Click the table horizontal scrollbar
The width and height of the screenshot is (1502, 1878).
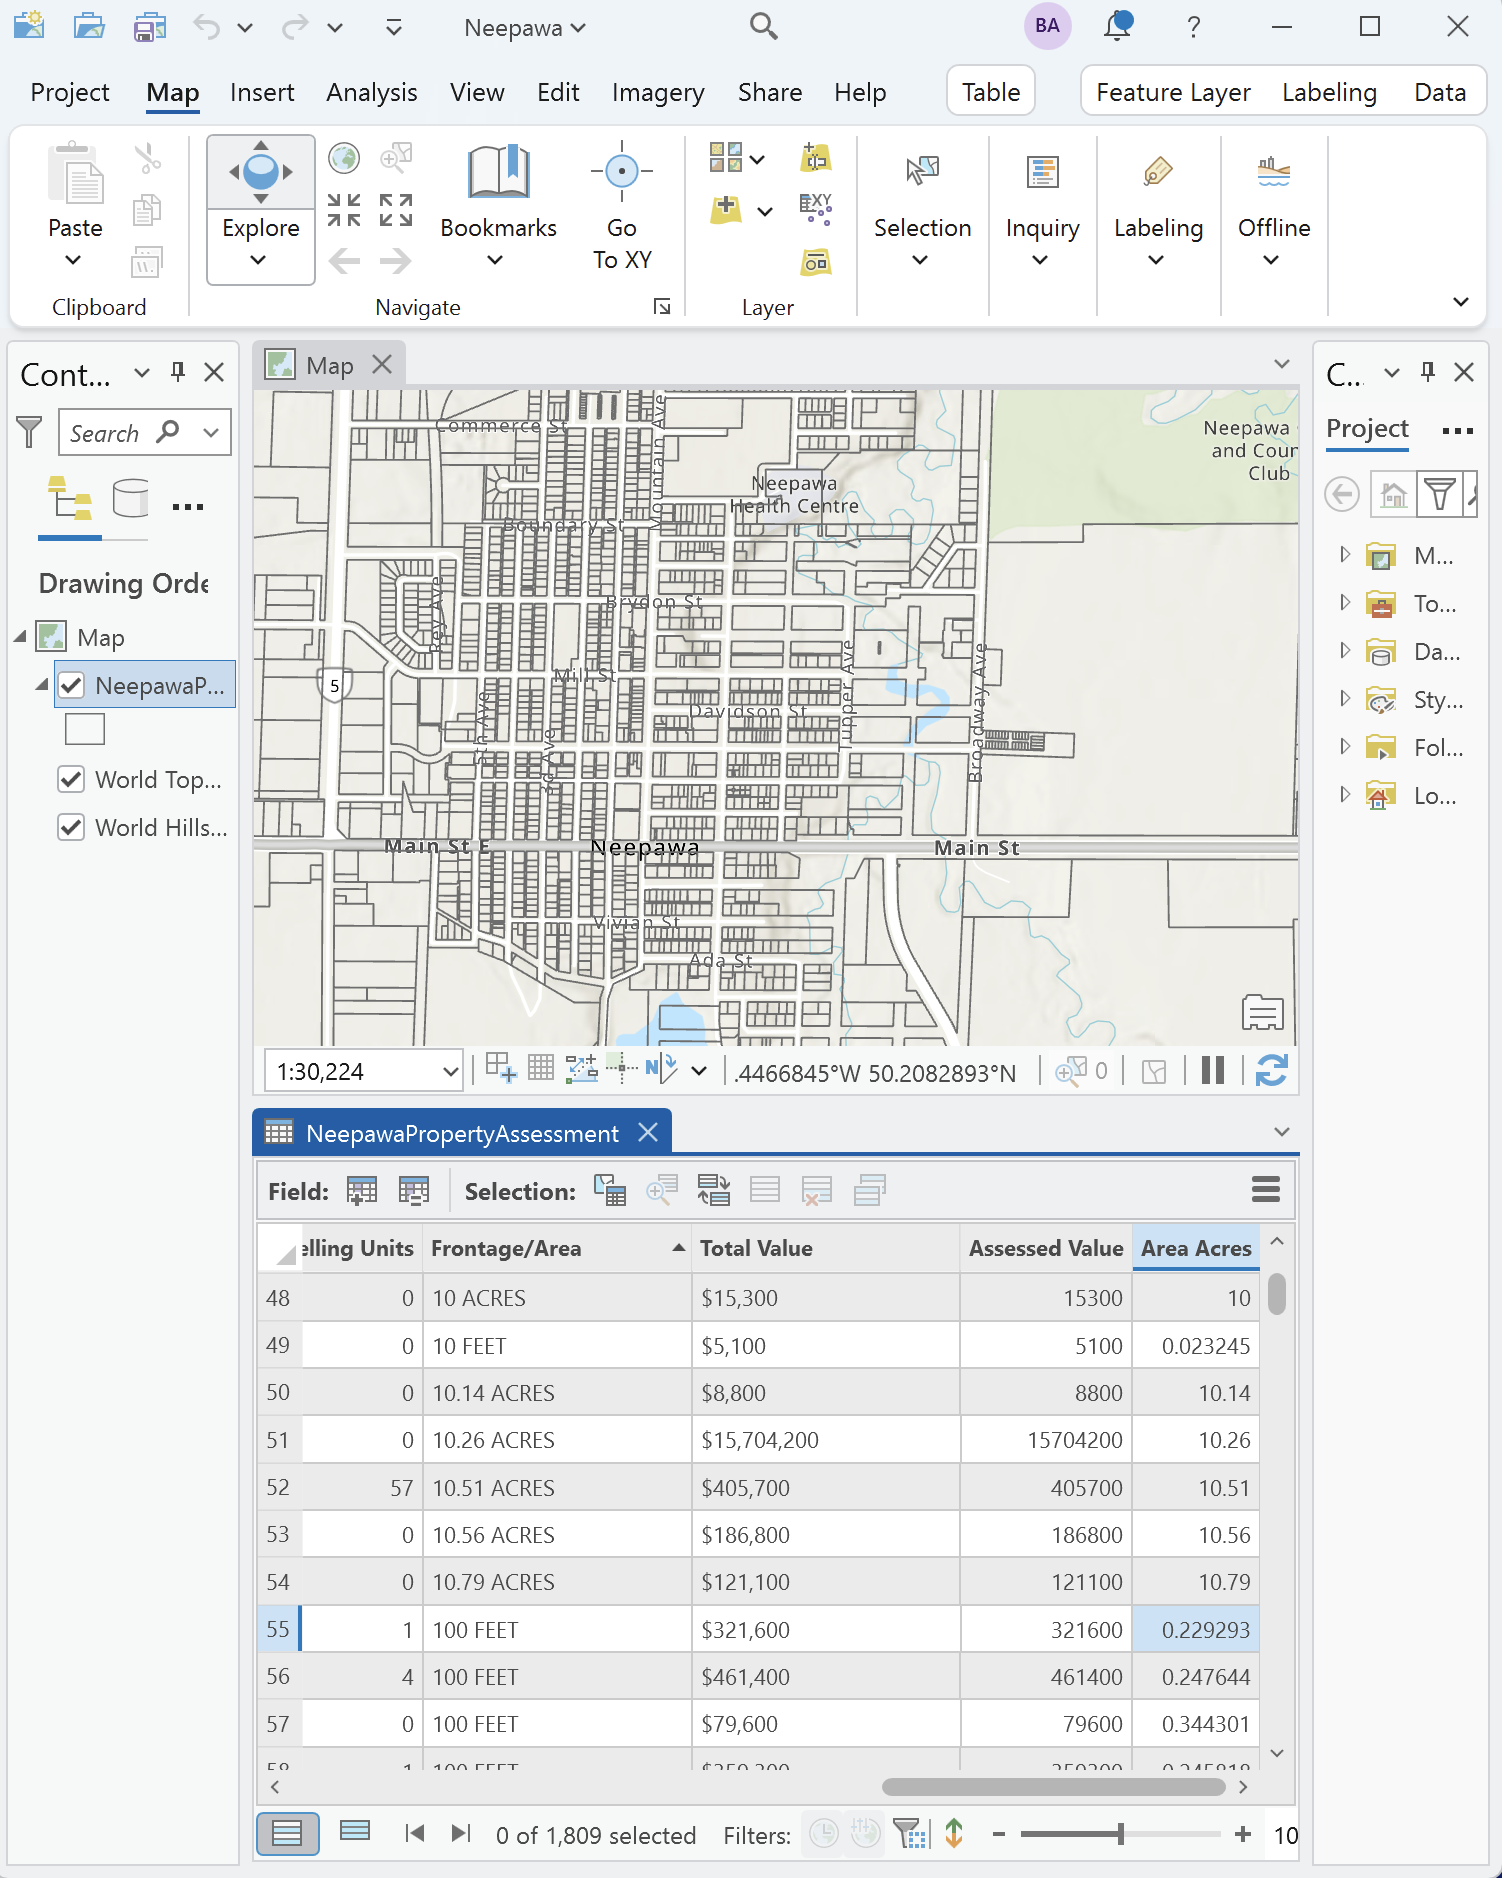[1054, 1787]
